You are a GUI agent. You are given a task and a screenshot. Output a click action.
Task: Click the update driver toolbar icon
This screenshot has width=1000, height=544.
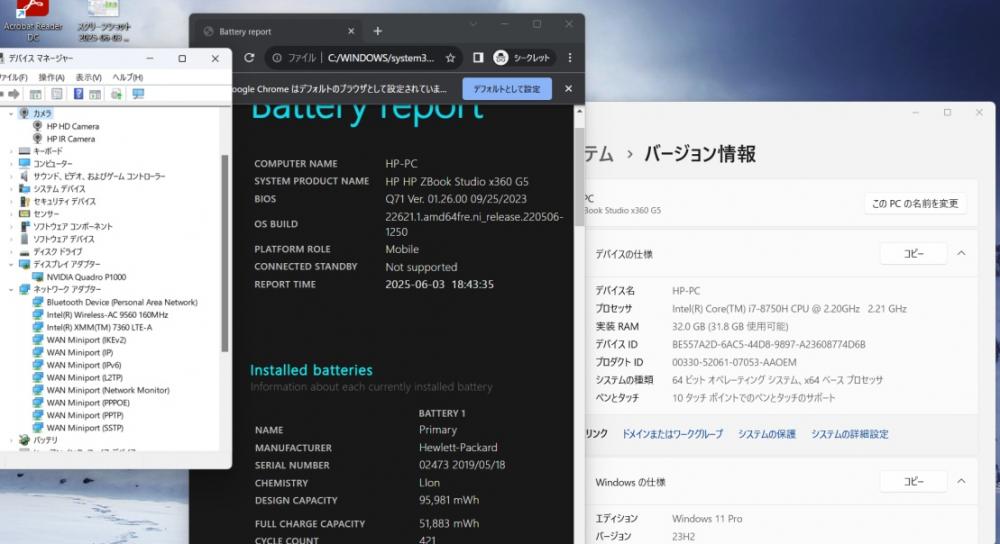(x=116, y=94)
